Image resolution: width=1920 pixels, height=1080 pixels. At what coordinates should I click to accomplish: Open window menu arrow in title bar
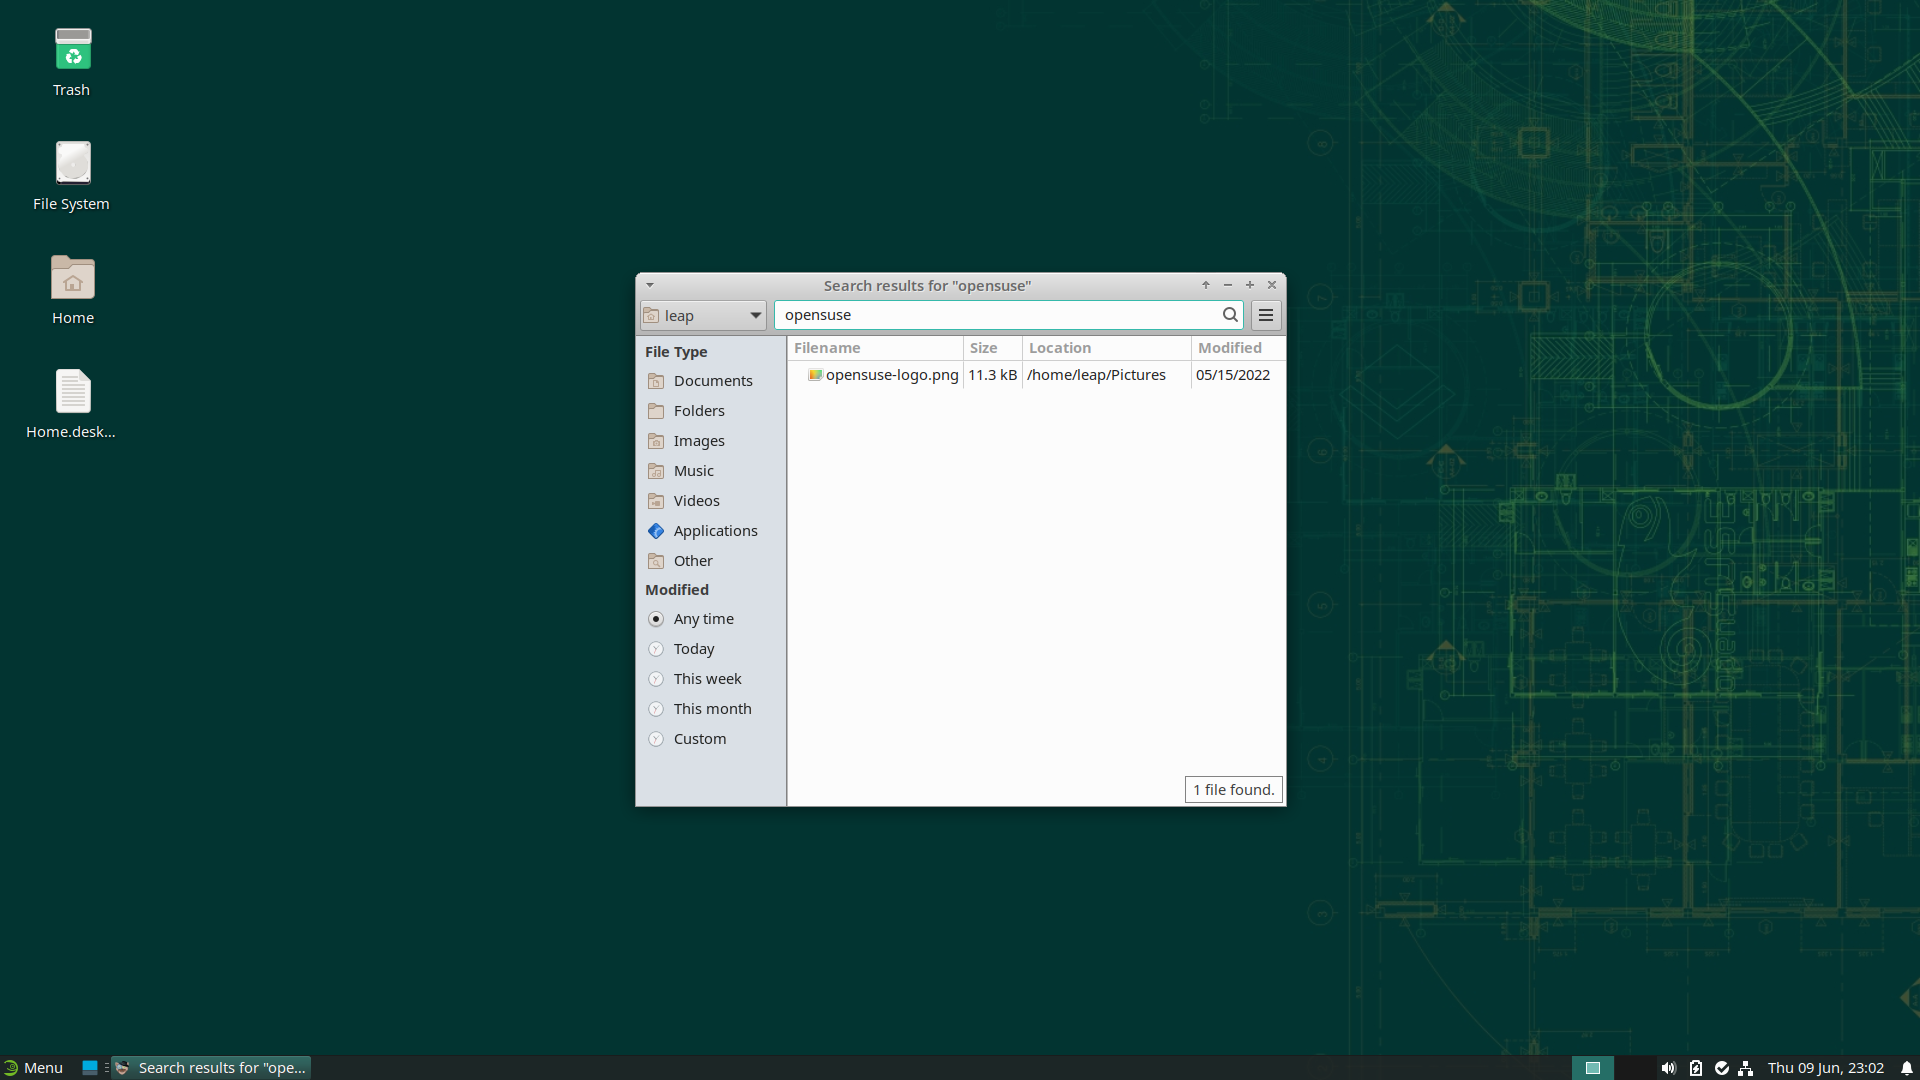(x=650, y=285)
